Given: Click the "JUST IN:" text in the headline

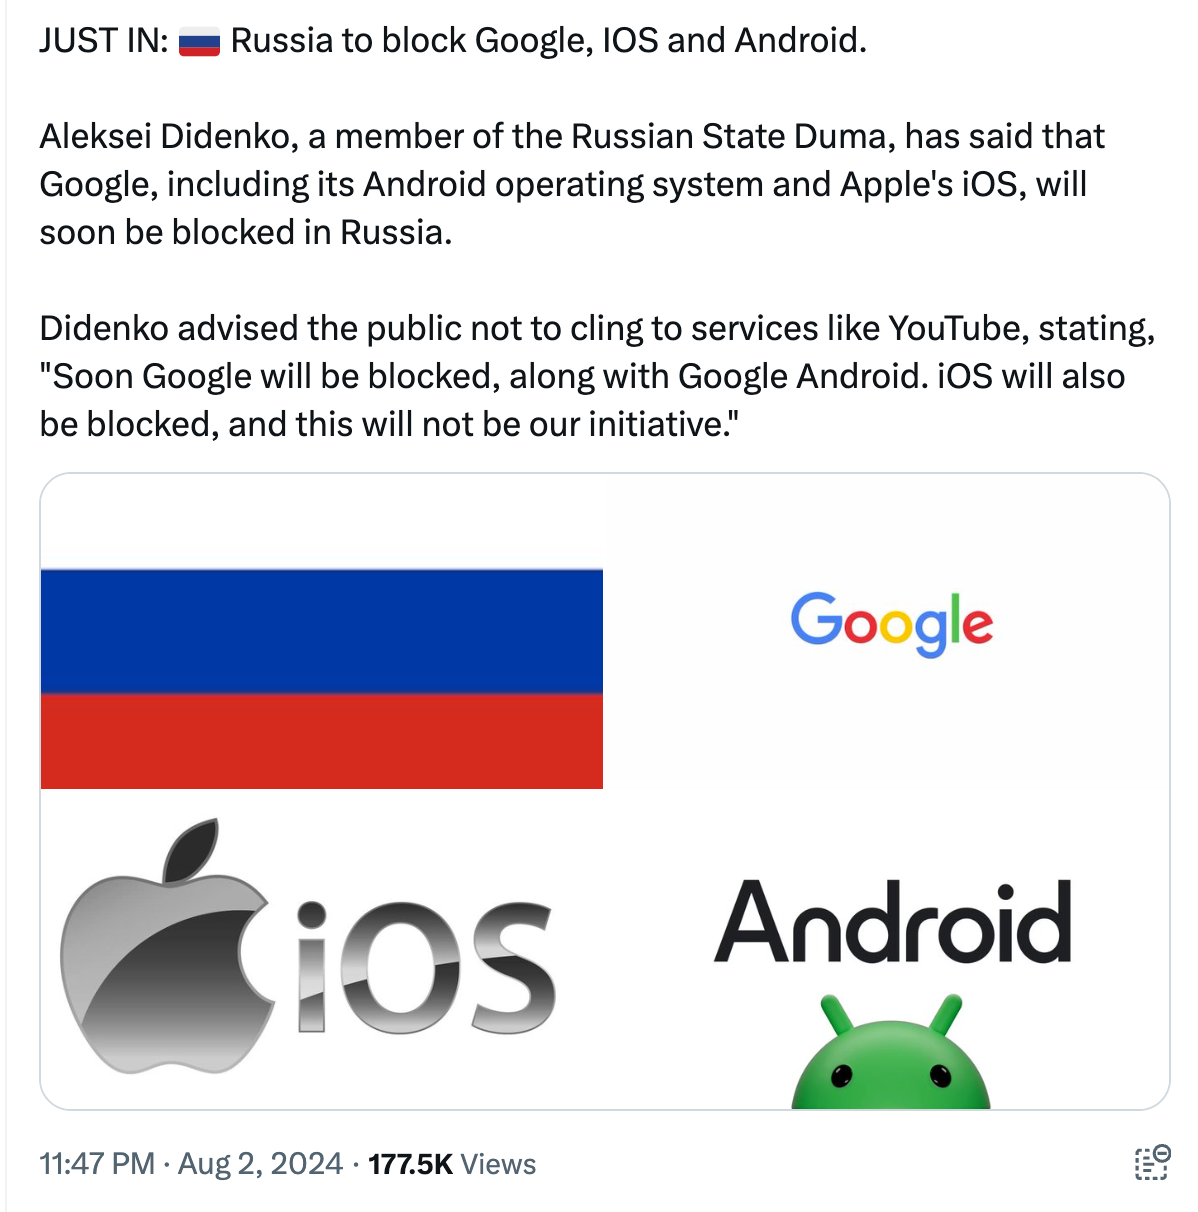Looking at the screenshot, I should click(x=103, y=41).
